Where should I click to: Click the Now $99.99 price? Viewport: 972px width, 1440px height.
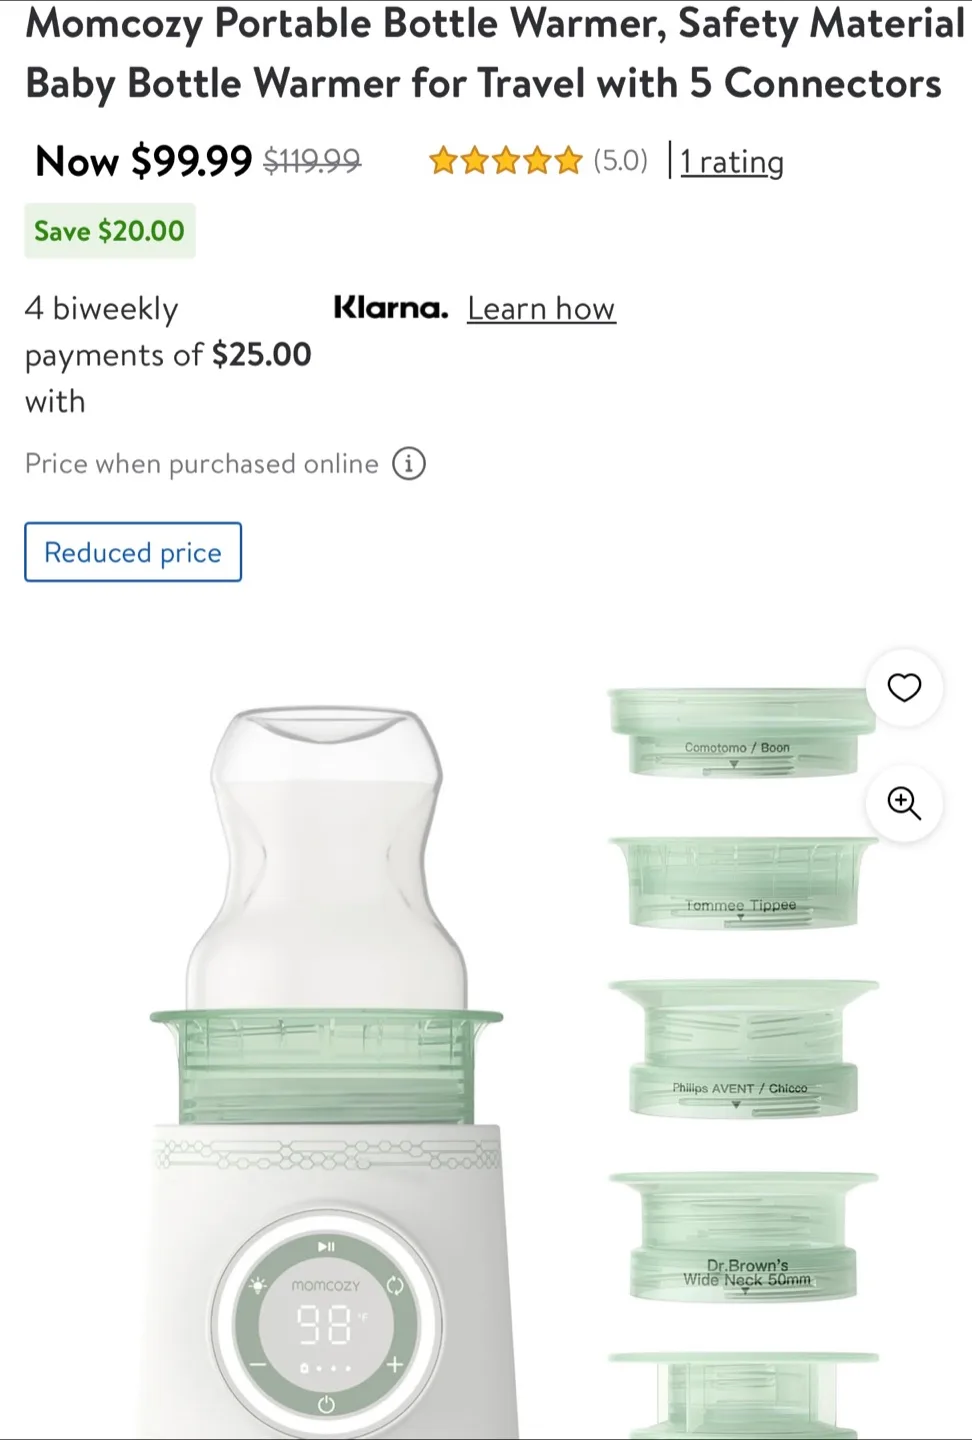pyautogui.click(x=143, y=160)
